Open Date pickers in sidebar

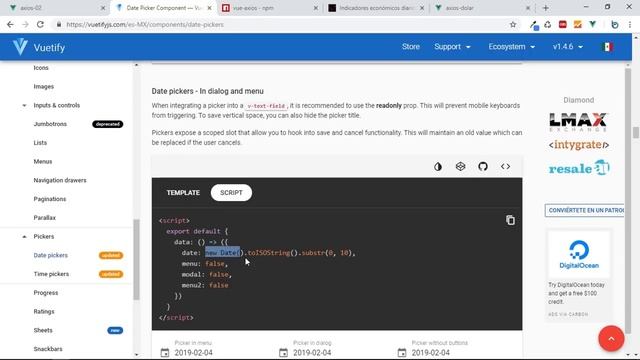51,256
